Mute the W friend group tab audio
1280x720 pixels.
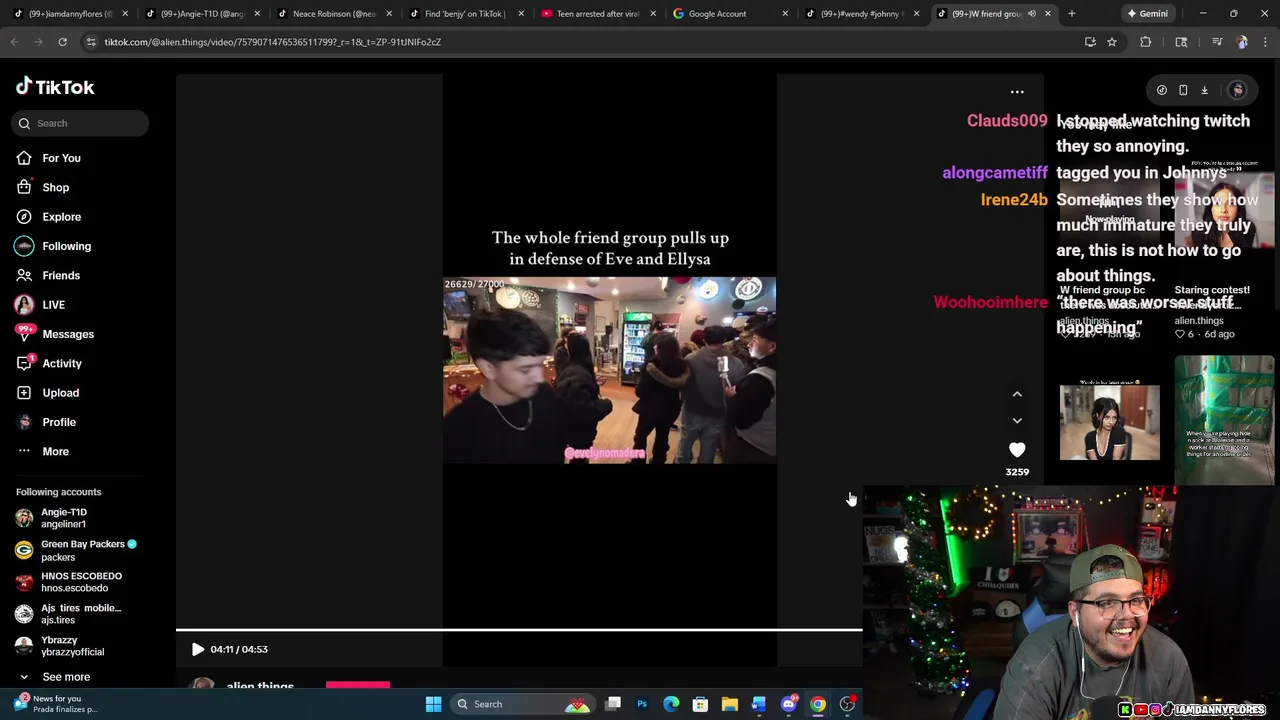click(x=1031, y=14)
